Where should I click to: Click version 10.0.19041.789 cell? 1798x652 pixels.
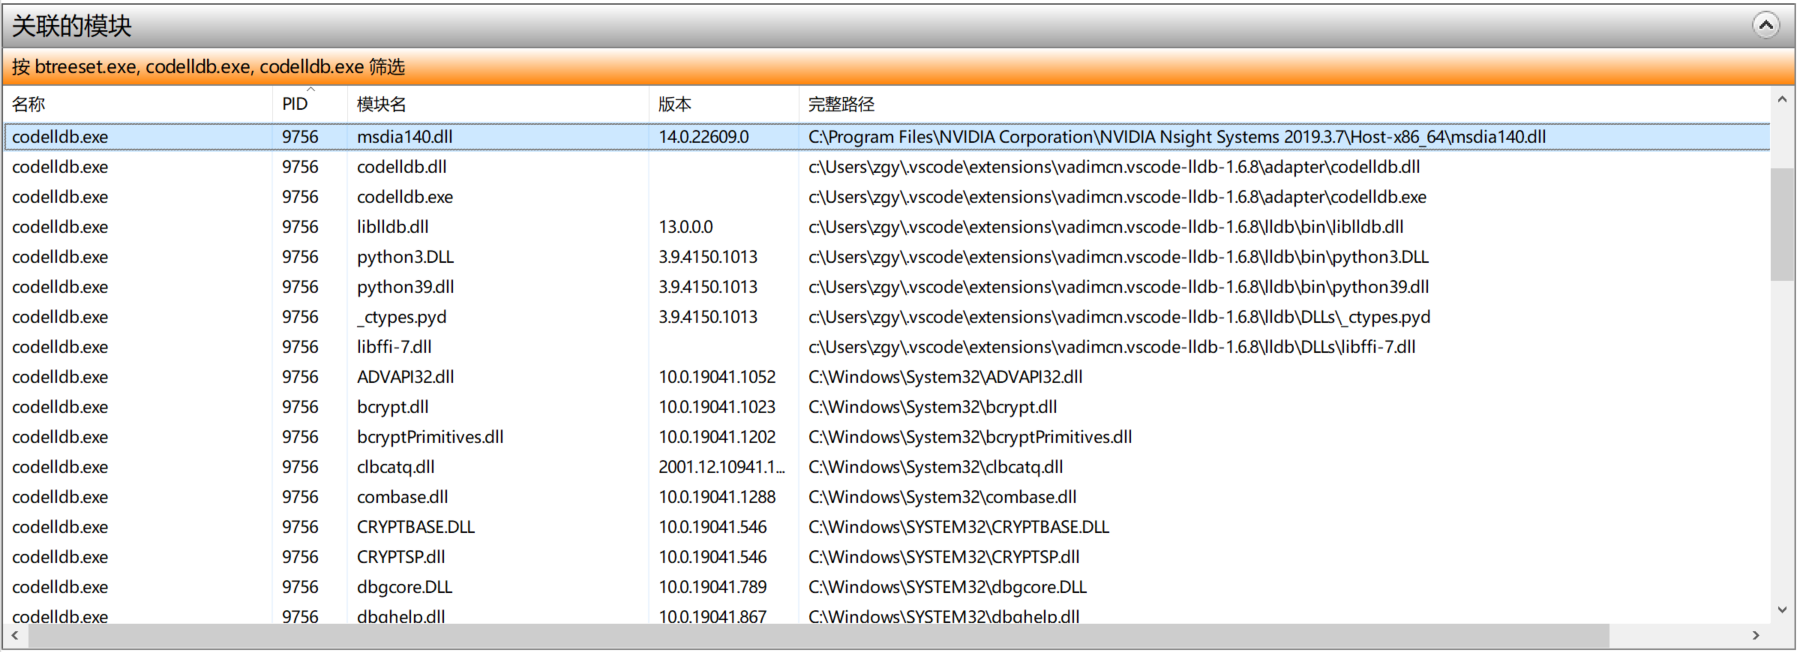coord(712,587)
